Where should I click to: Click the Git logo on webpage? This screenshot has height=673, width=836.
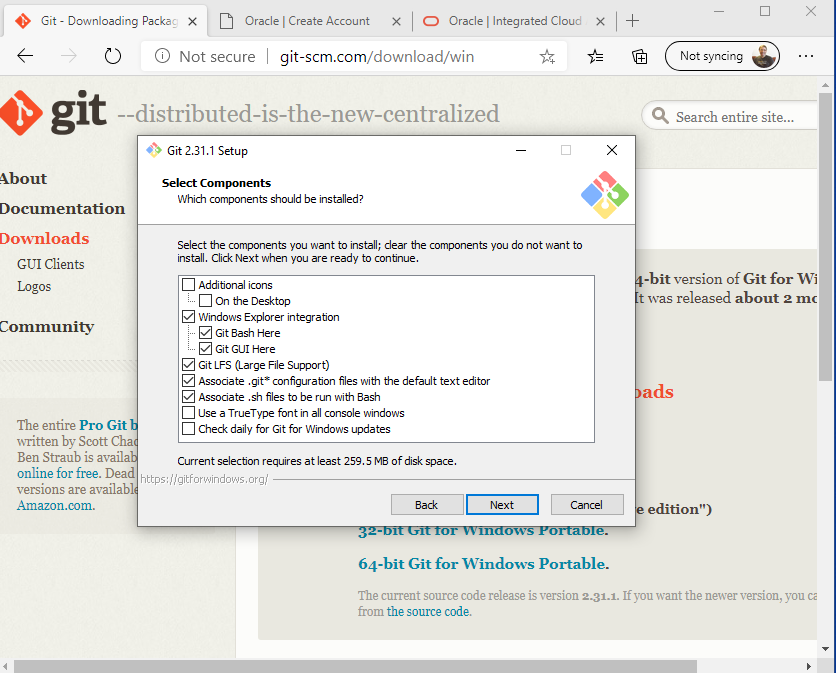tap(53, 113)
